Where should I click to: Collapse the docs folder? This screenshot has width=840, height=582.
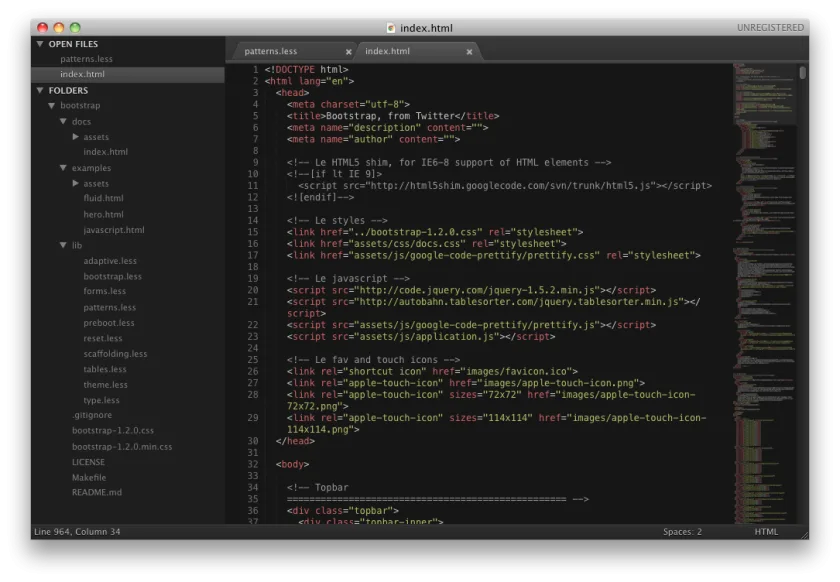click(x=63, y=122)
